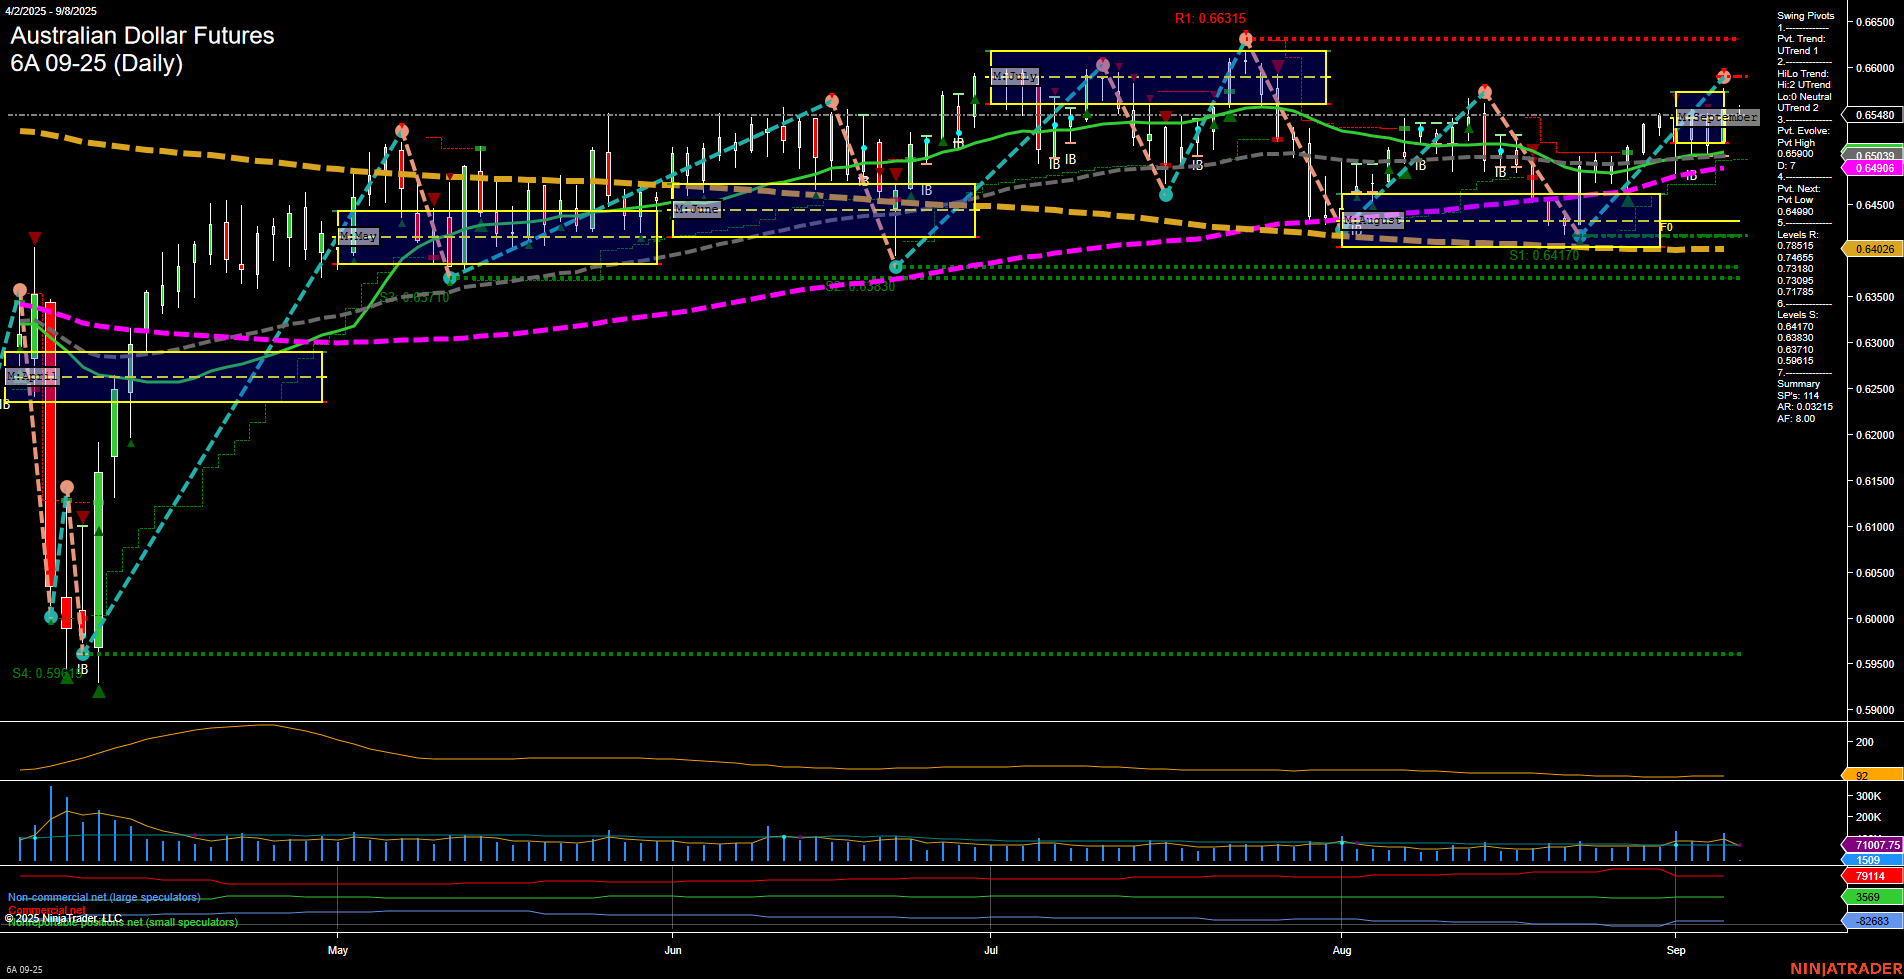Viewport: 1904px width, 979px height.
Task: Select the swing pivot circle at the 0.66315 high
Action: click(1246, 38)
